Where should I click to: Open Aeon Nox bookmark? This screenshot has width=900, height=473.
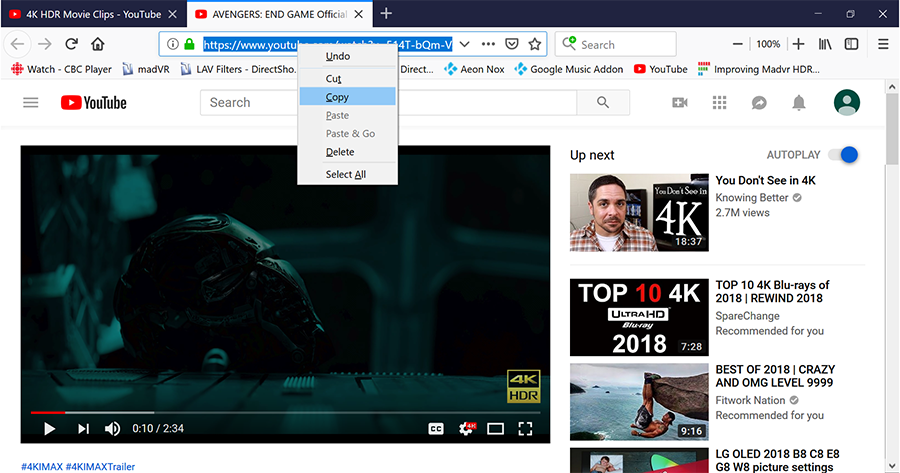pyautogui.click(x=474, y=69)
